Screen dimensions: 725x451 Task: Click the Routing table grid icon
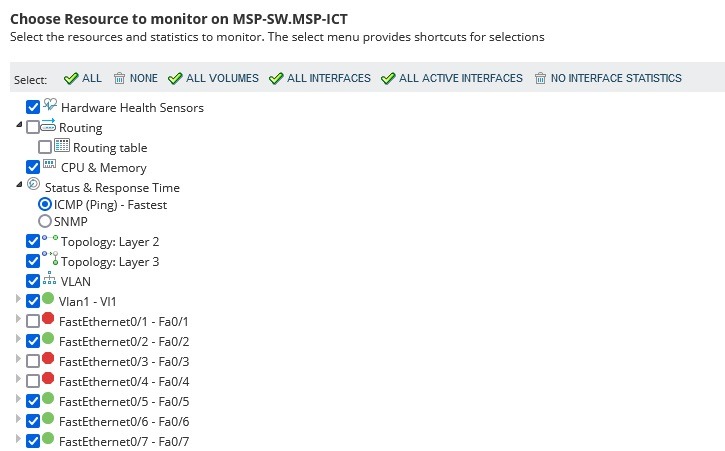(x=62, y=146)
